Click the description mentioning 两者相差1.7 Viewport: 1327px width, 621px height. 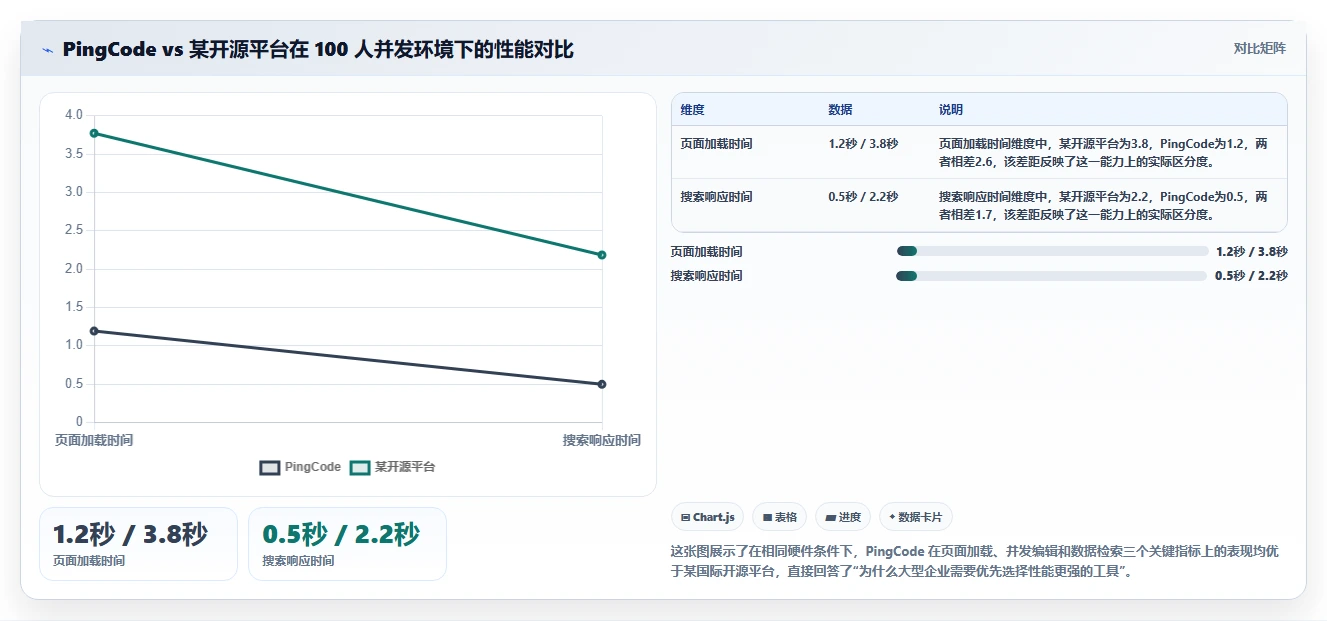pyautogui.click(x=1103, y=206)
